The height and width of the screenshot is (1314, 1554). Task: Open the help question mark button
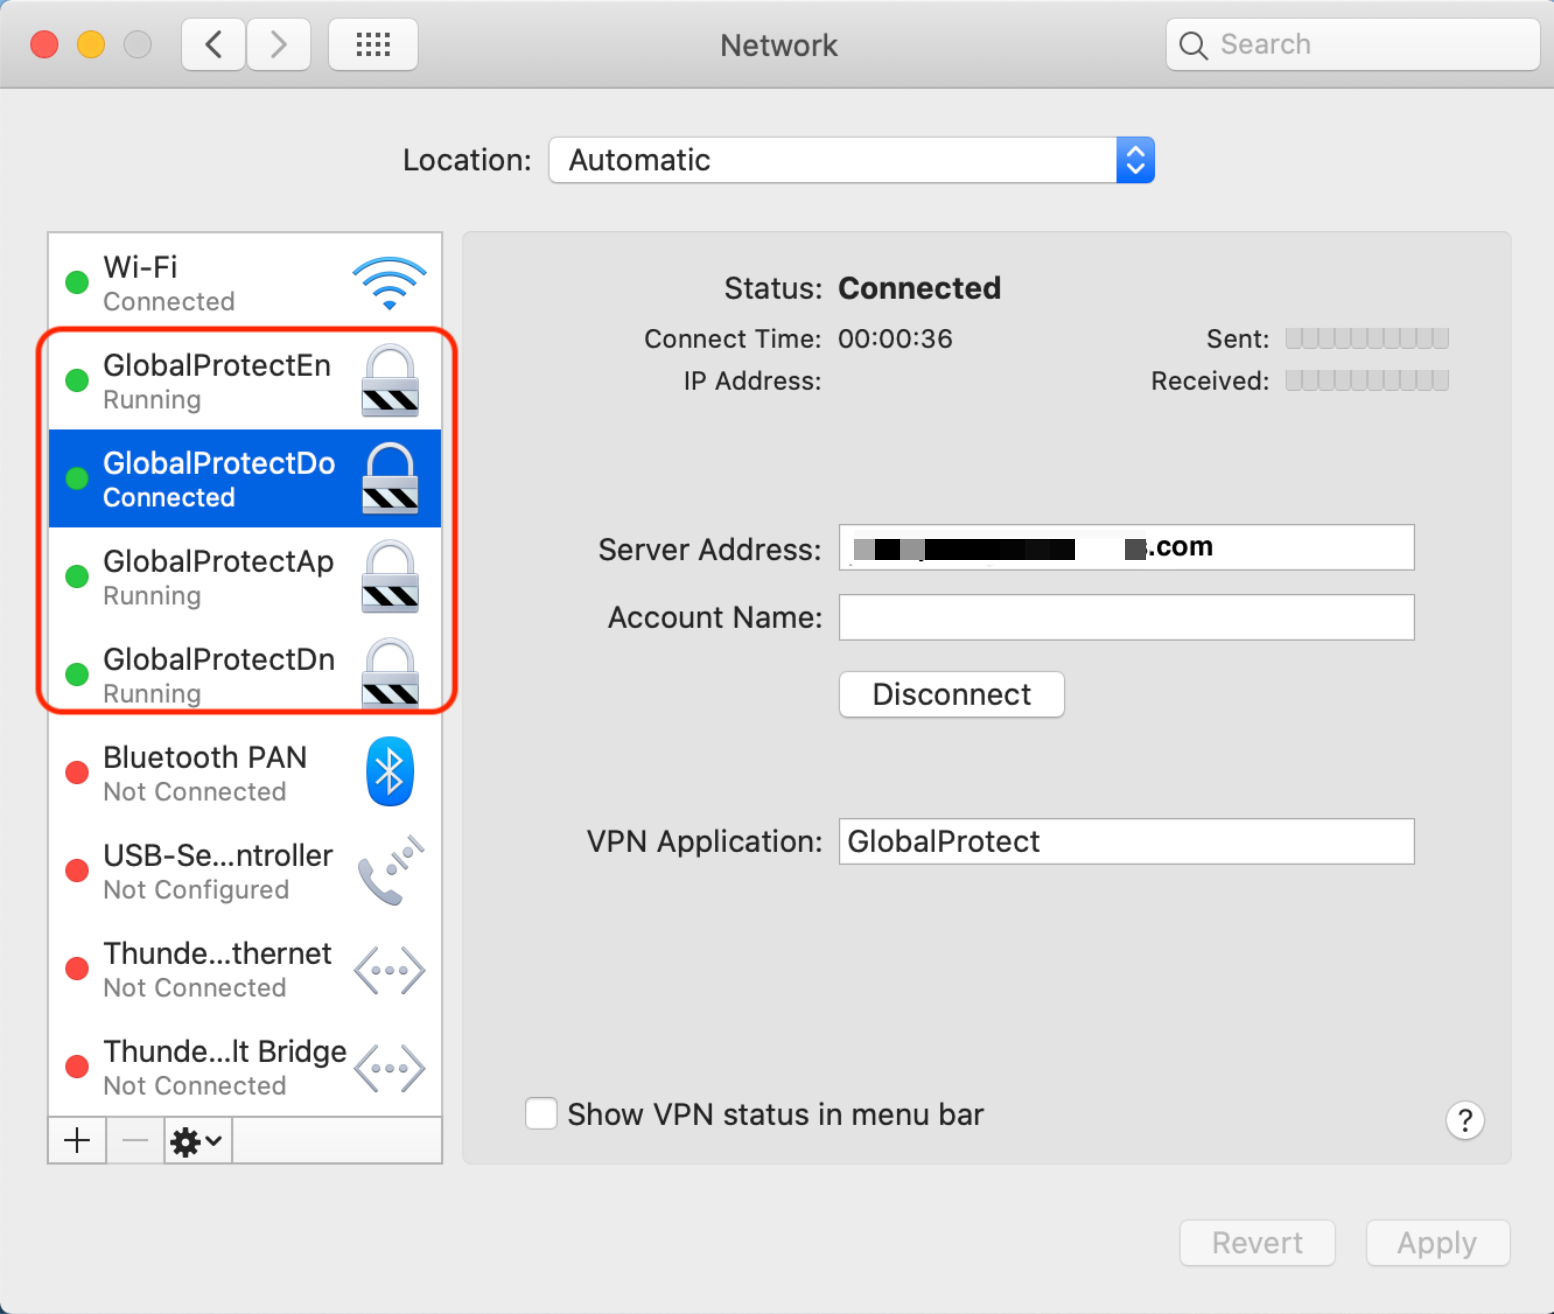[1465, 1120]
